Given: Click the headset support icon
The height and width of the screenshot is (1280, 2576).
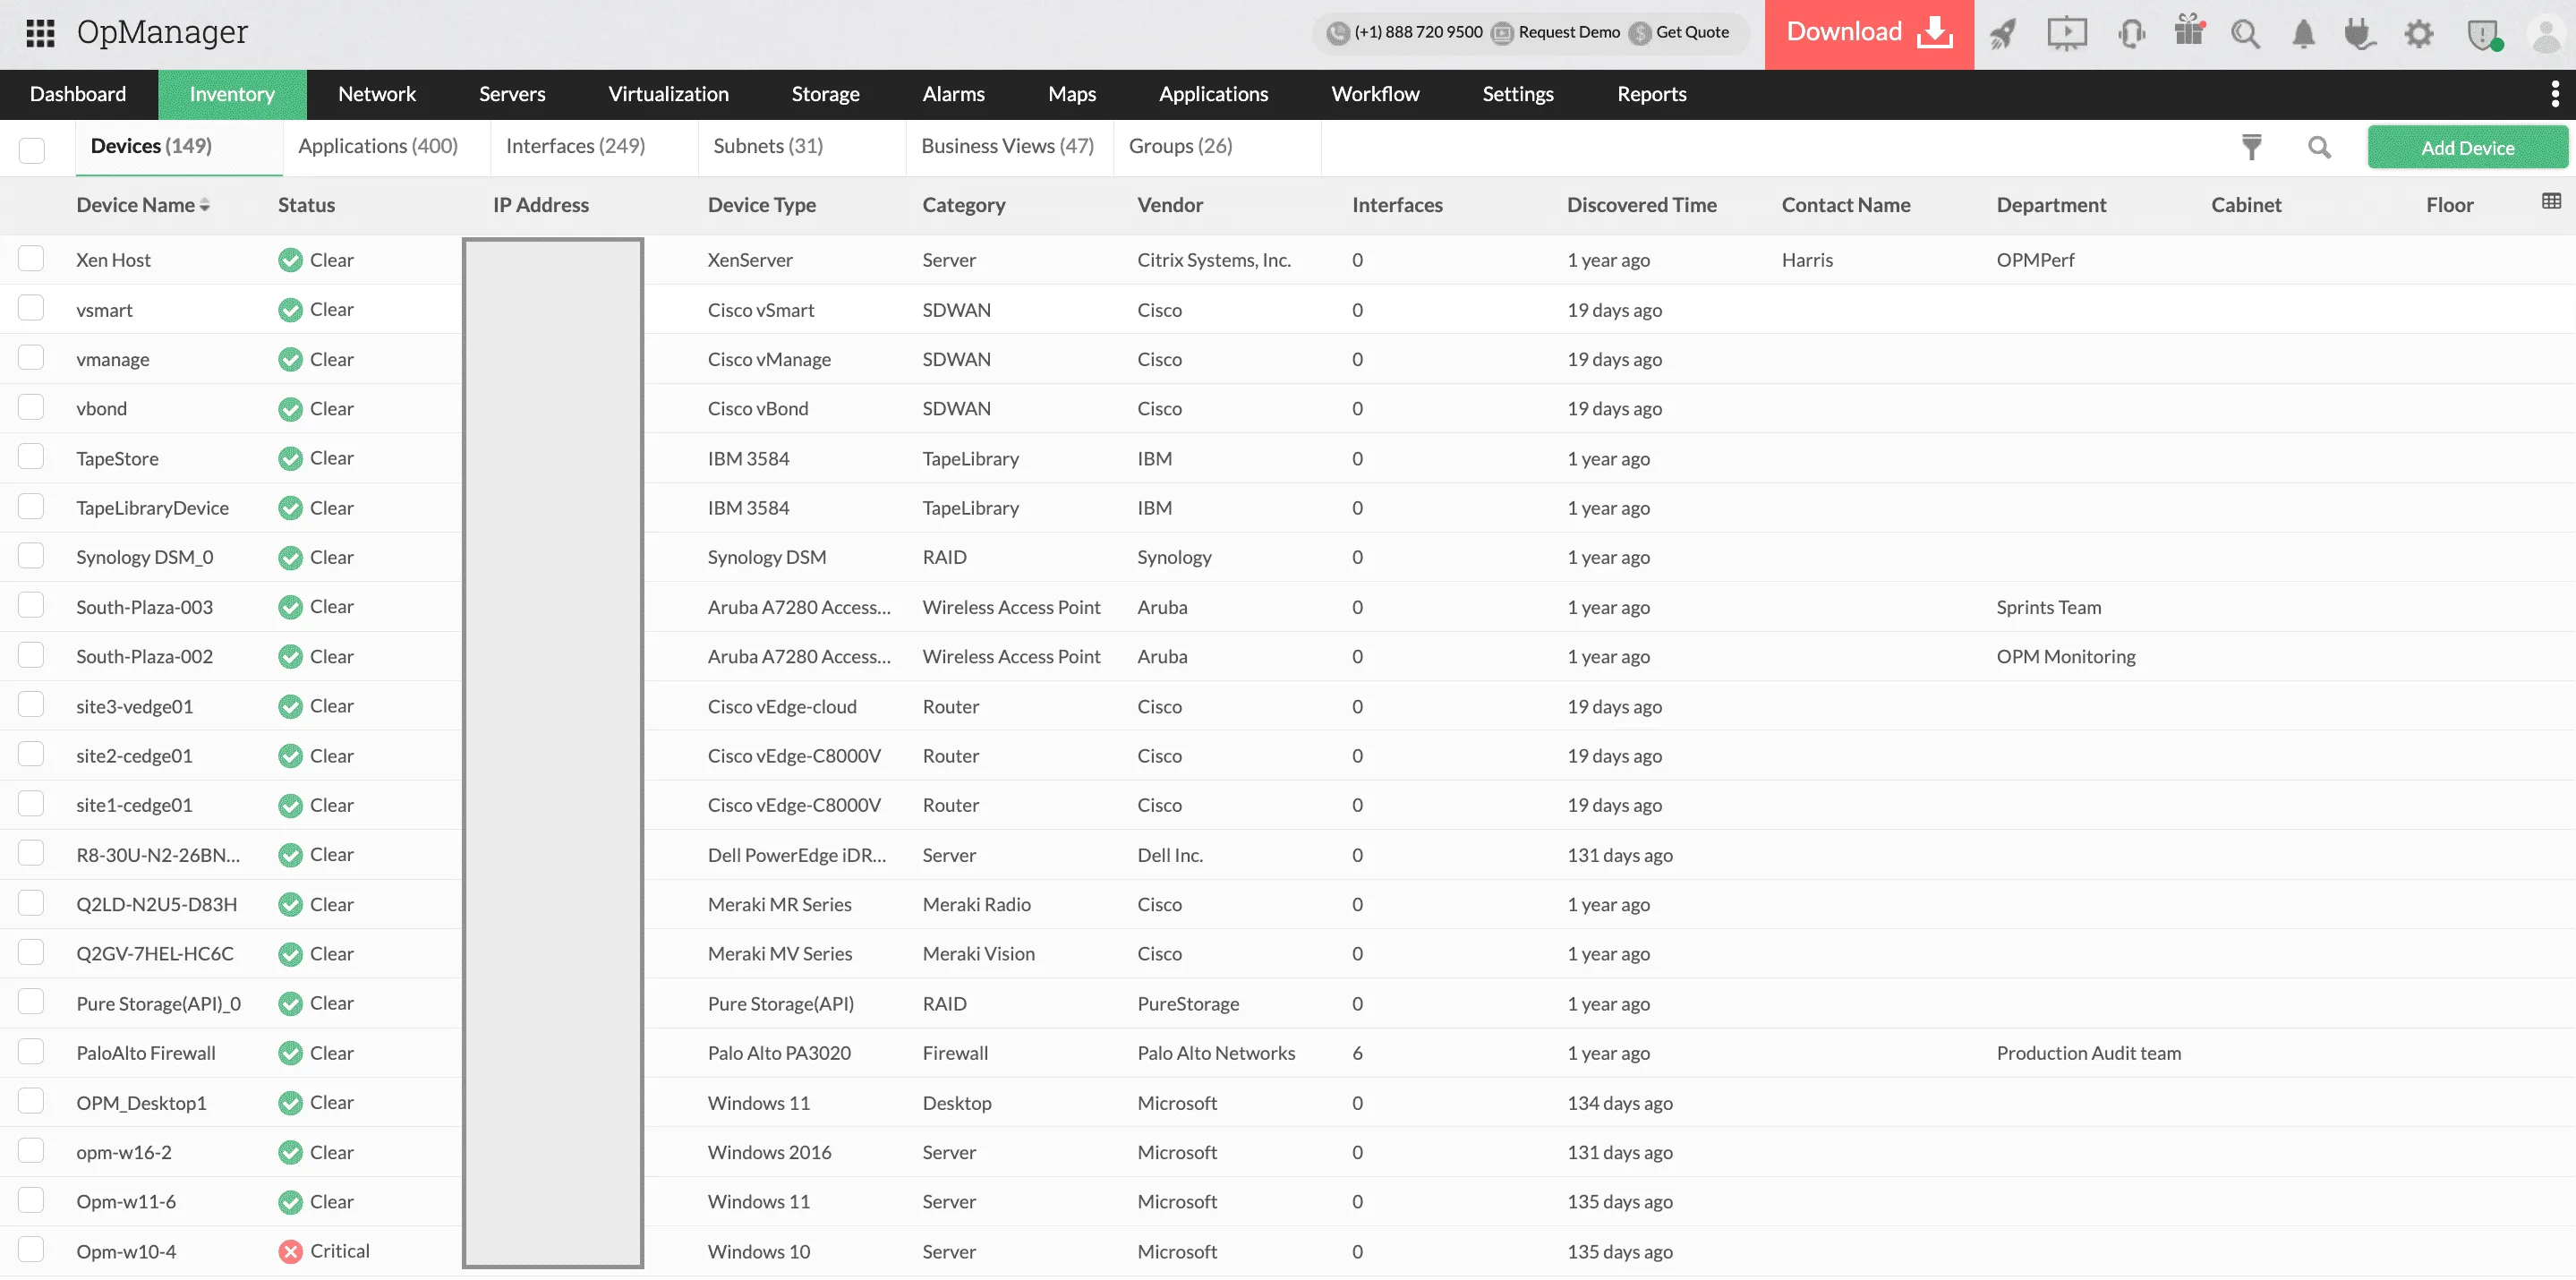Looking at the screenshot, I should pyautogui.click(x=2131, y=34).
